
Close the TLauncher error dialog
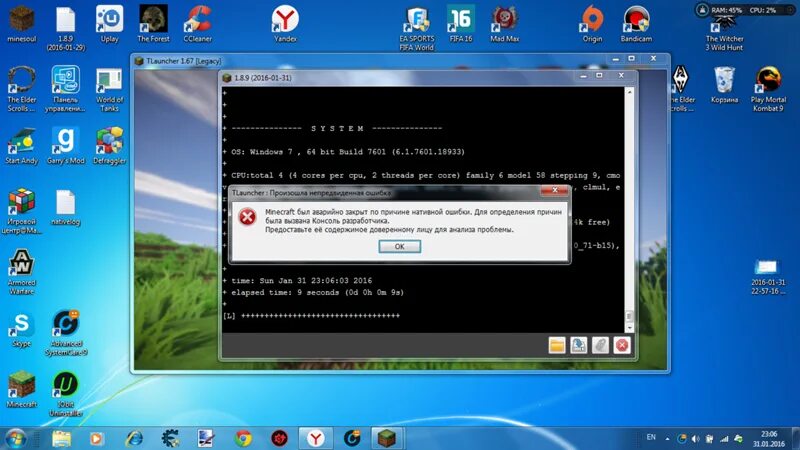[555, 190]
